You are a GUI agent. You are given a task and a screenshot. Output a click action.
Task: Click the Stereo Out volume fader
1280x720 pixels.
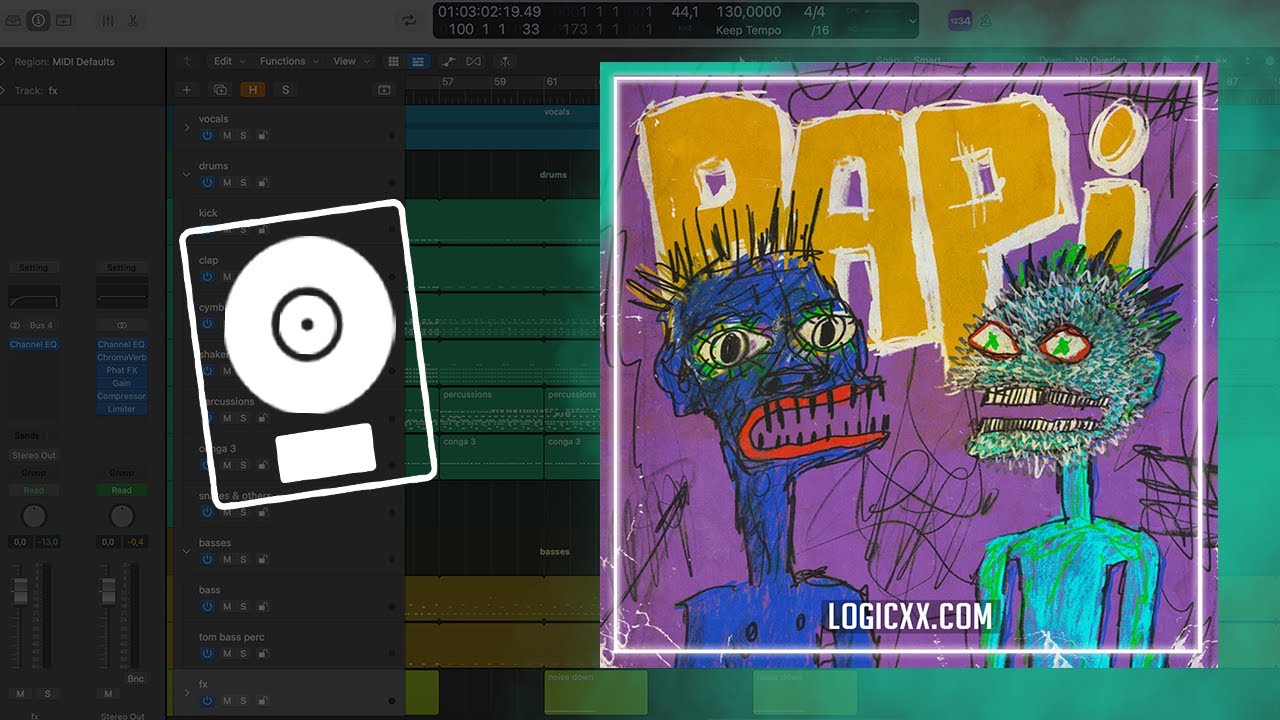107,590
